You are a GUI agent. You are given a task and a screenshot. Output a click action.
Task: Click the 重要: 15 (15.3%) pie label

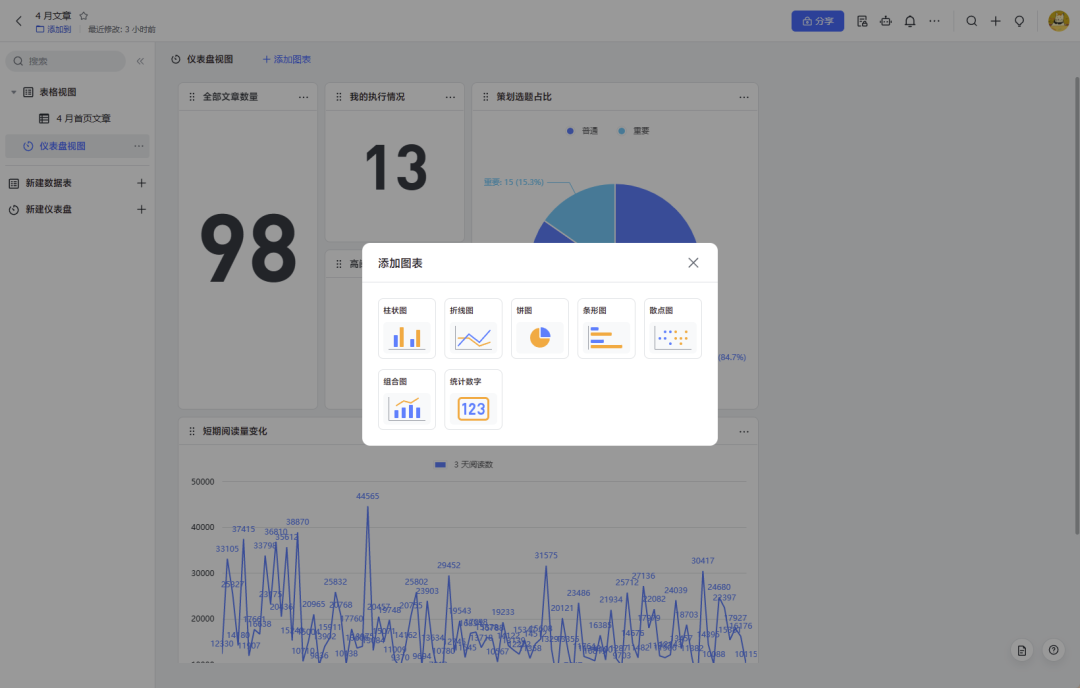pos(513,182)
